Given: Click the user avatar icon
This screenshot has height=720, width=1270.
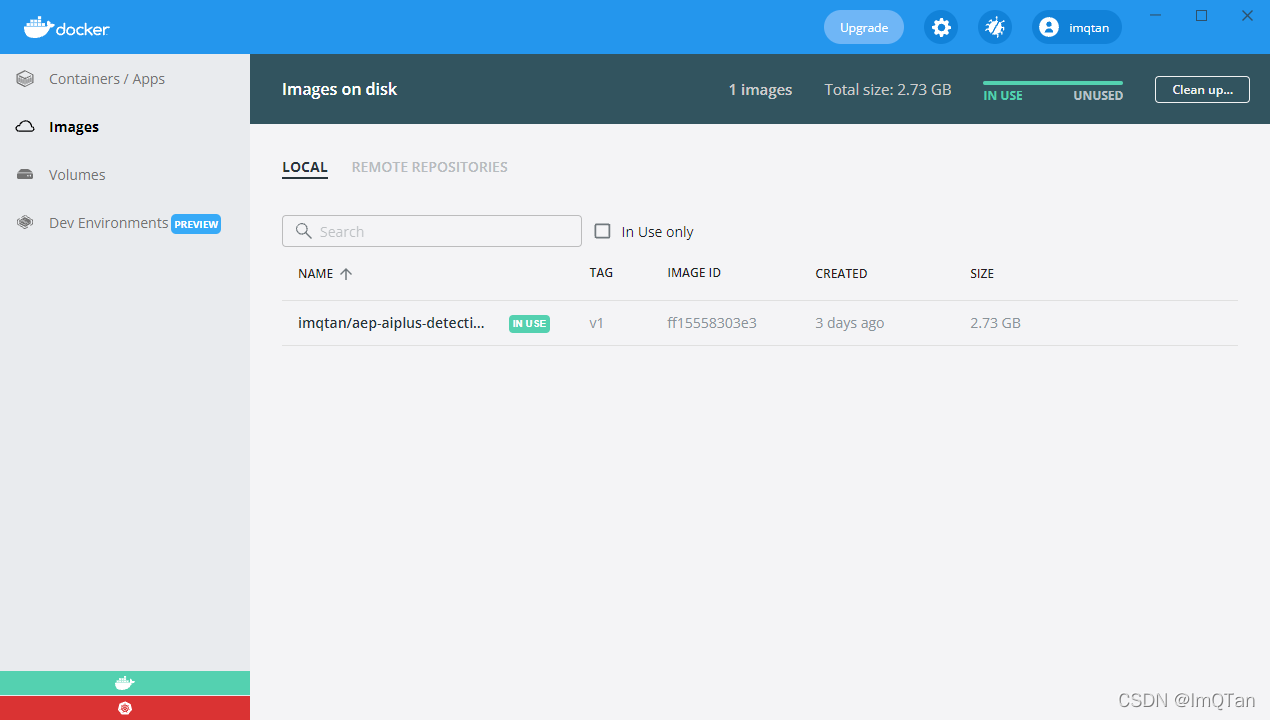Looking at the screenshot, I should [x=1049, y=27].
